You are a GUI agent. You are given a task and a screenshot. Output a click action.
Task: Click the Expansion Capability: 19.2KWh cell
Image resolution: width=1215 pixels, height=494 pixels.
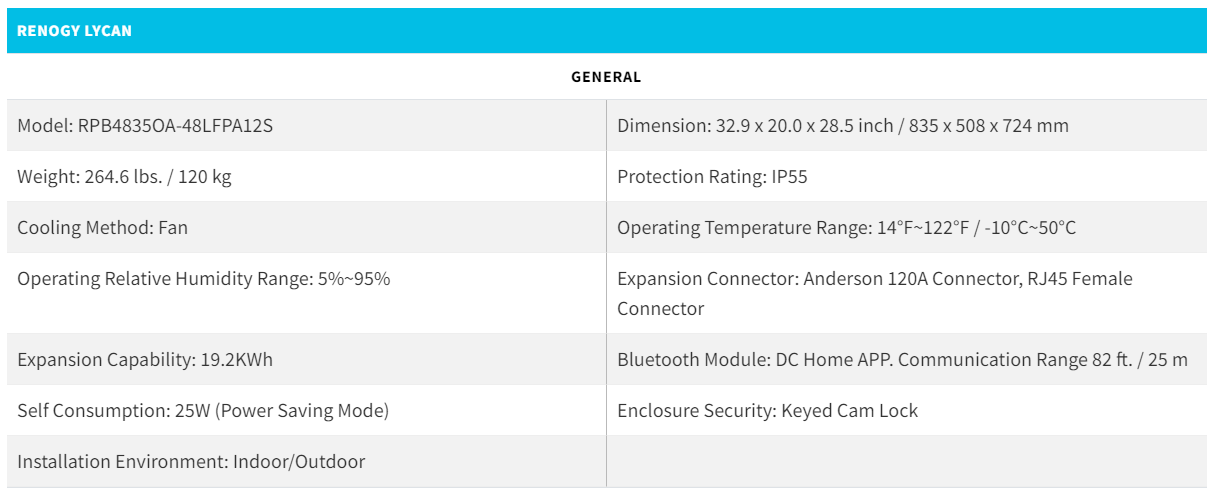pyautogui.click(x=144, y=360)
